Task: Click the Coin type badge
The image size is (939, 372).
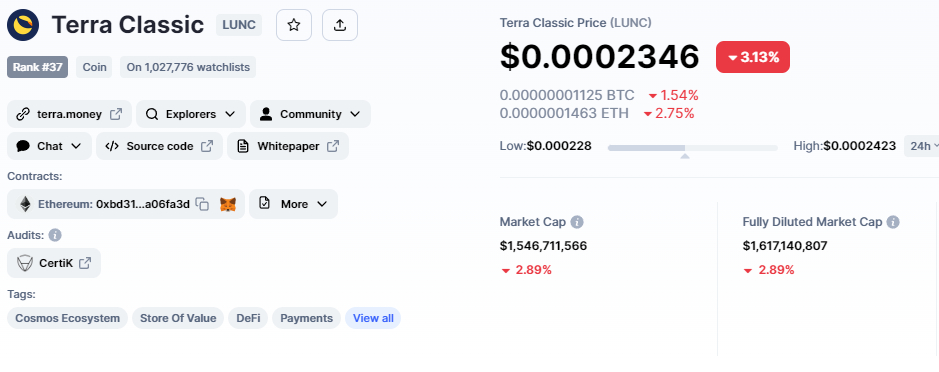Action: 94,67
